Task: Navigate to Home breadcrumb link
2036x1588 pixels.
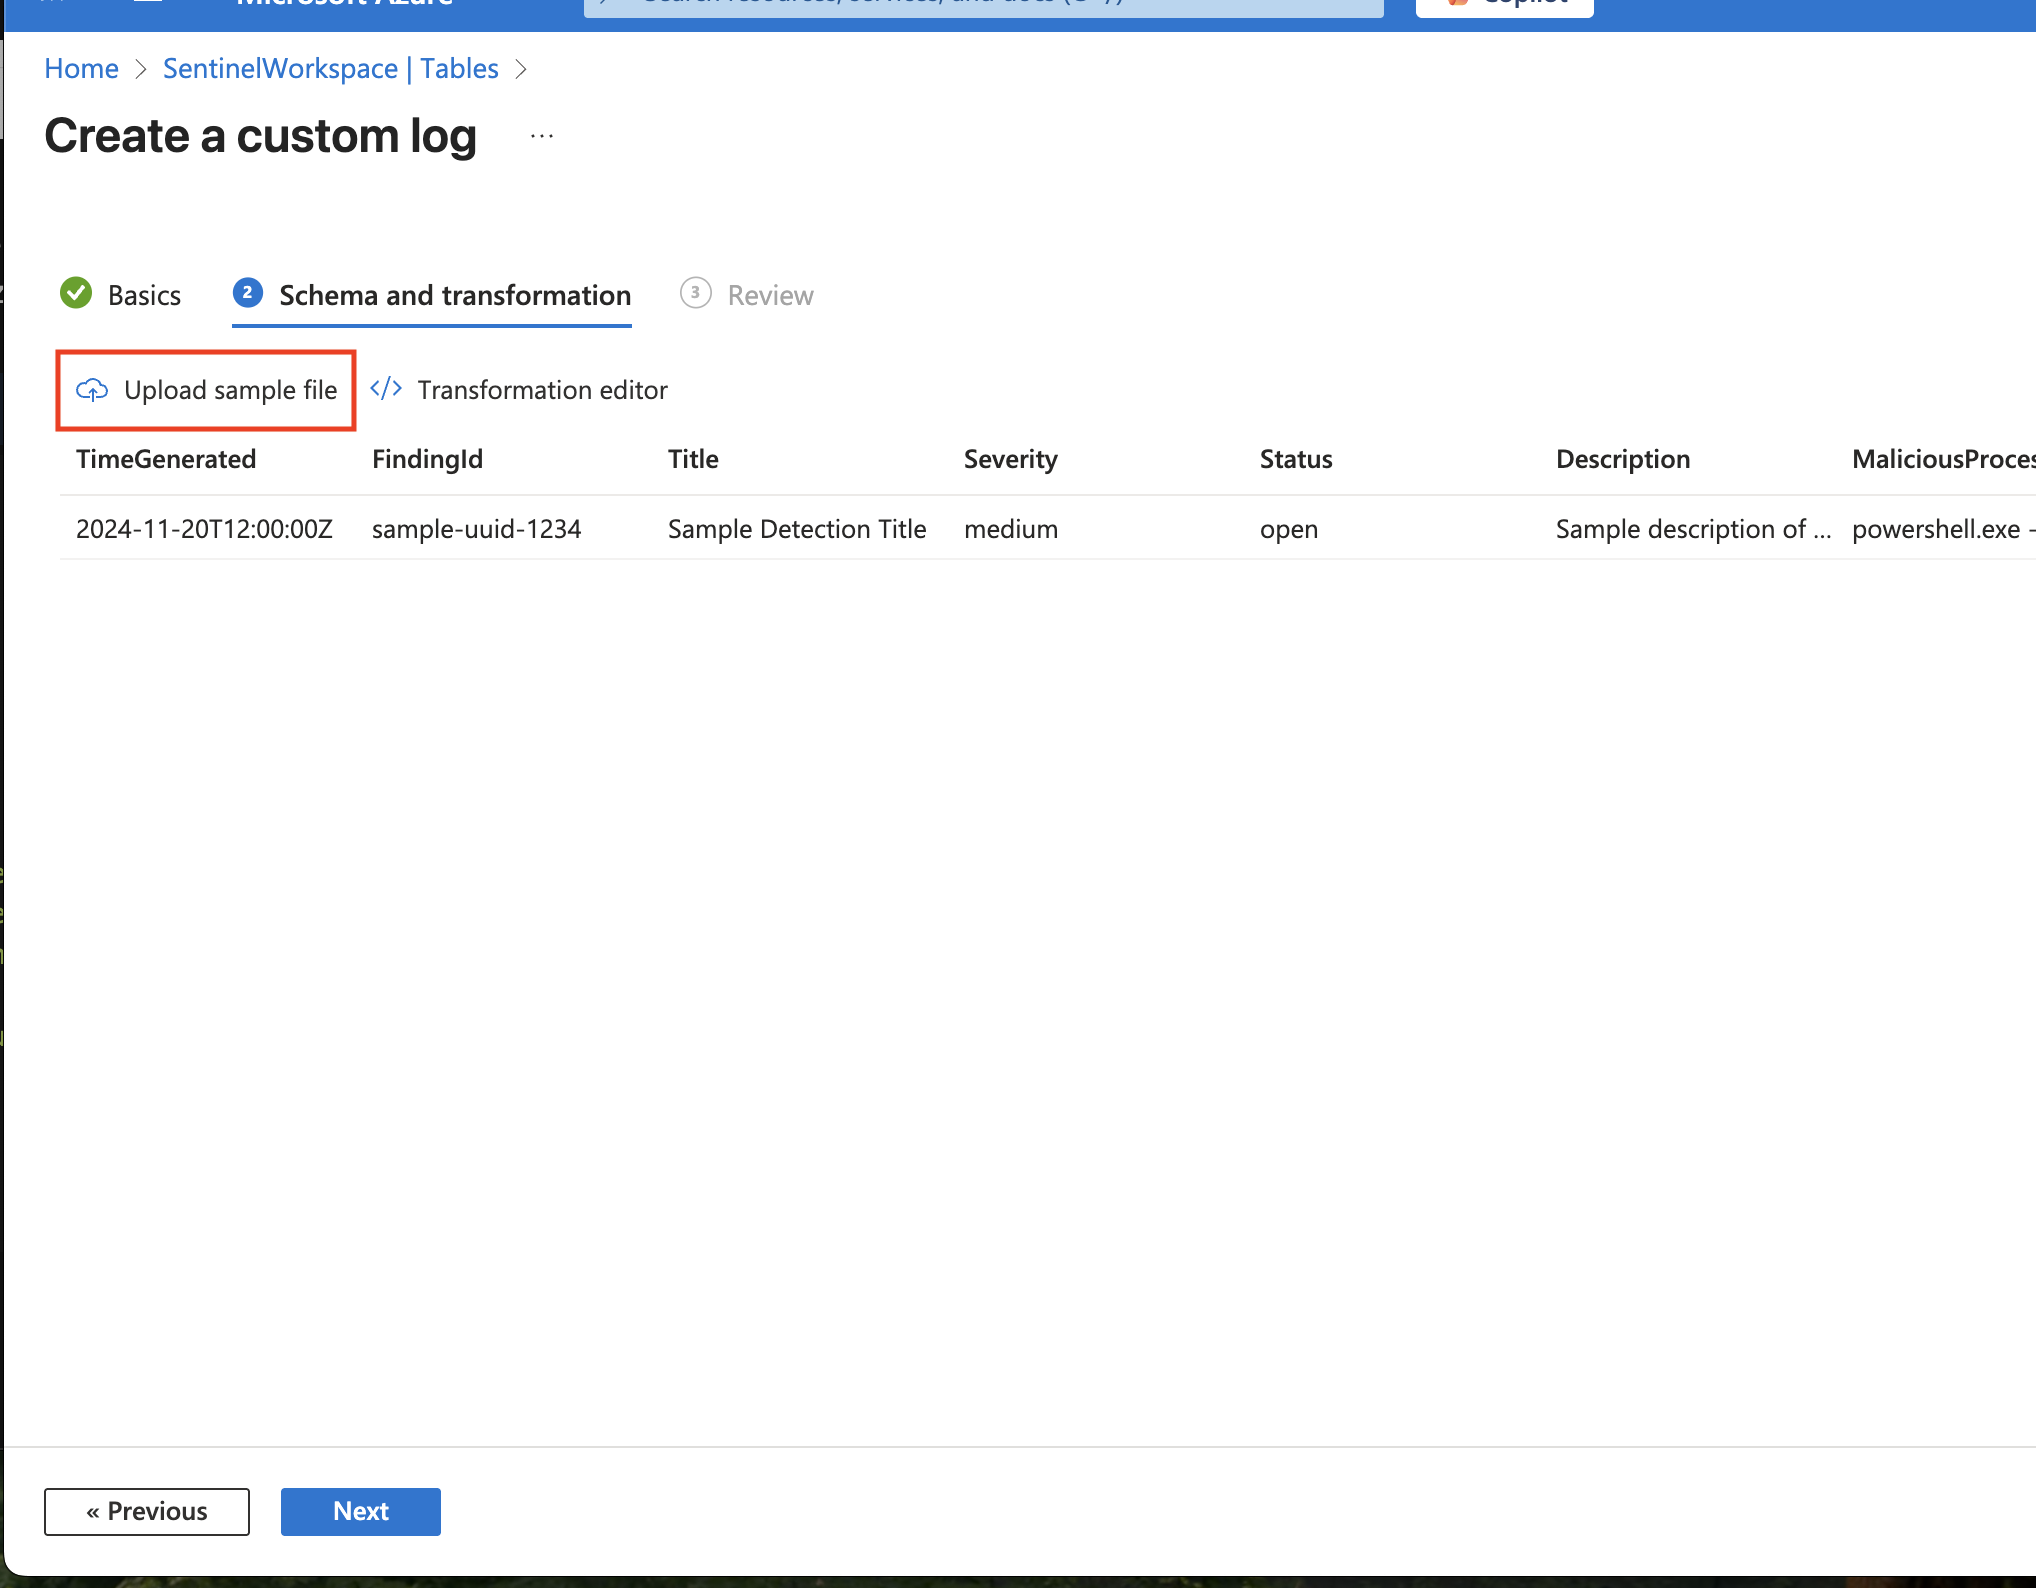Action: 81,68
